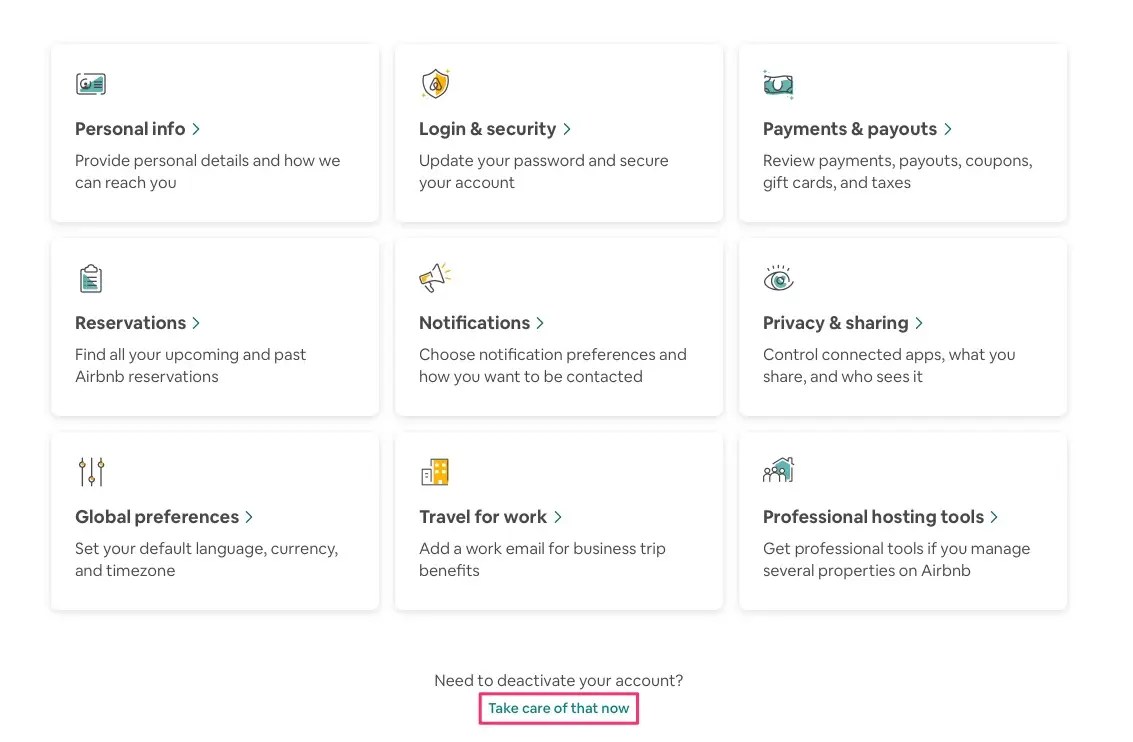Click the Travel for work building icon
This screenshot has height=742, width=1133.
pyautogui.click(x=434, y=472)
